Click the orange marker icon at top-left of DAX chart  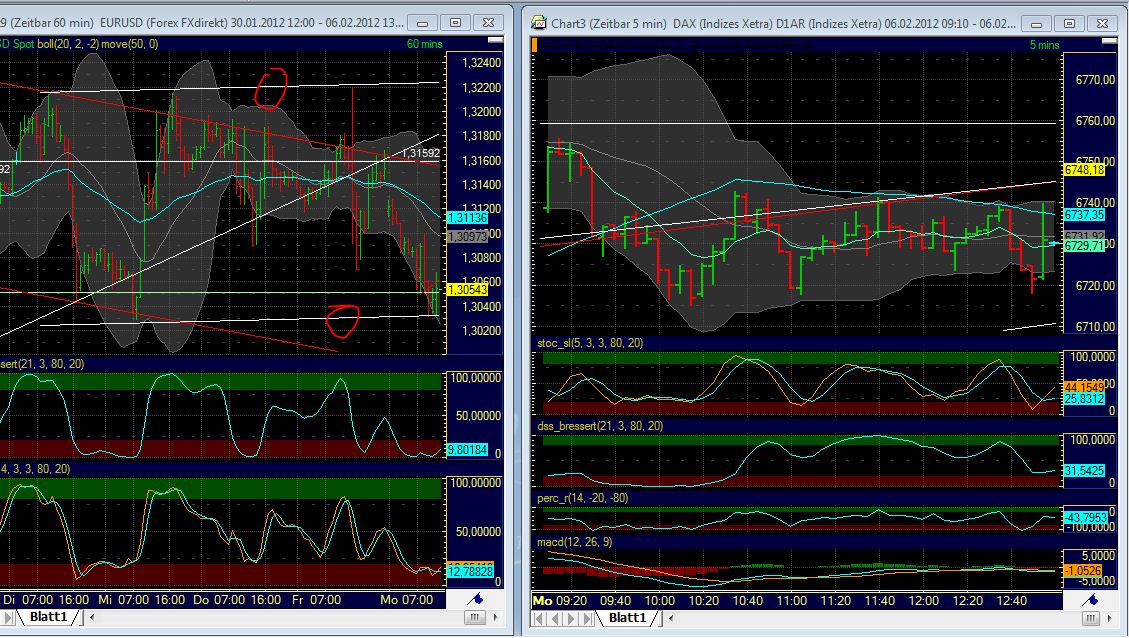click(x=535, y=45)
